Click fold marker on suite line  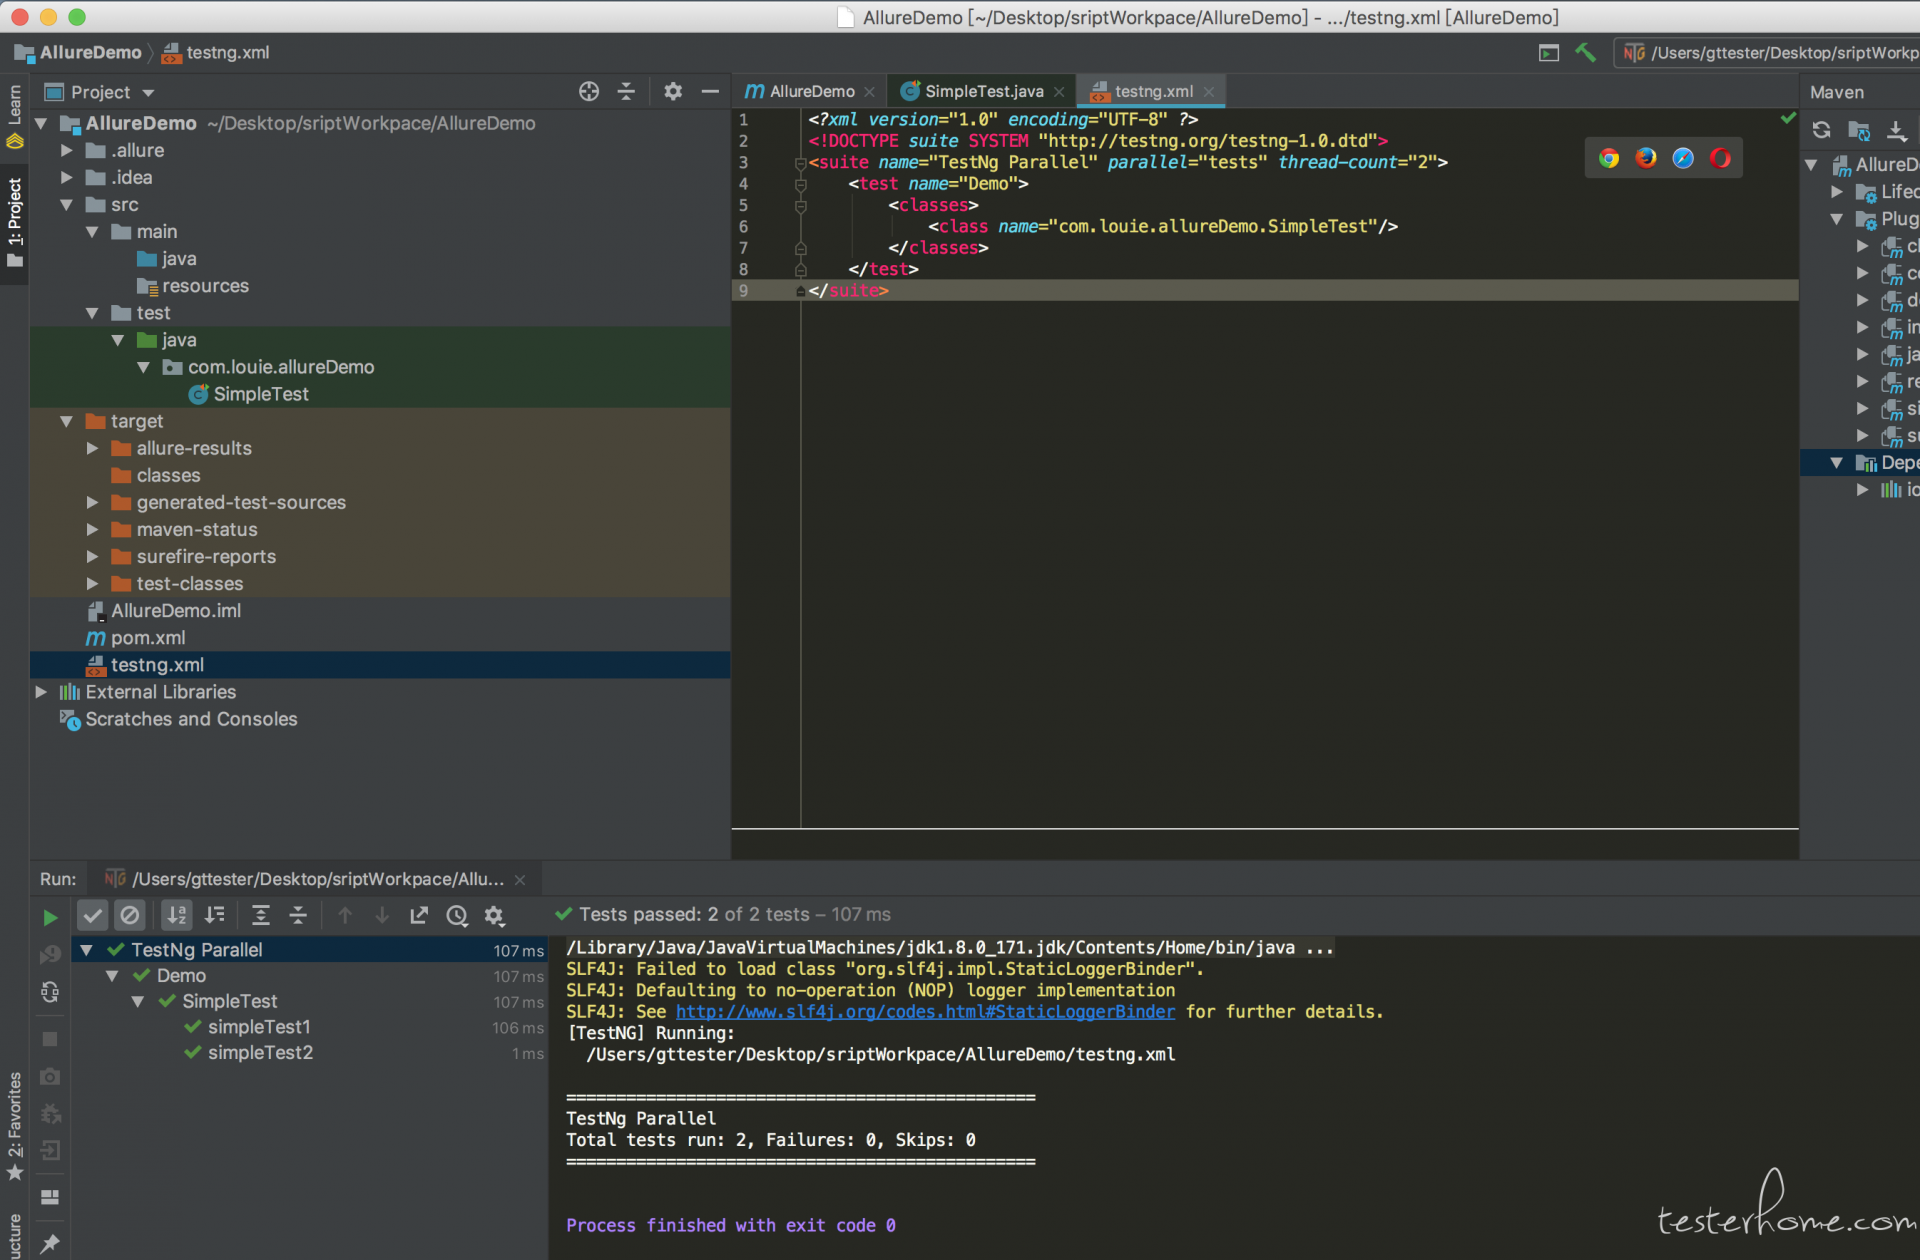800,162
